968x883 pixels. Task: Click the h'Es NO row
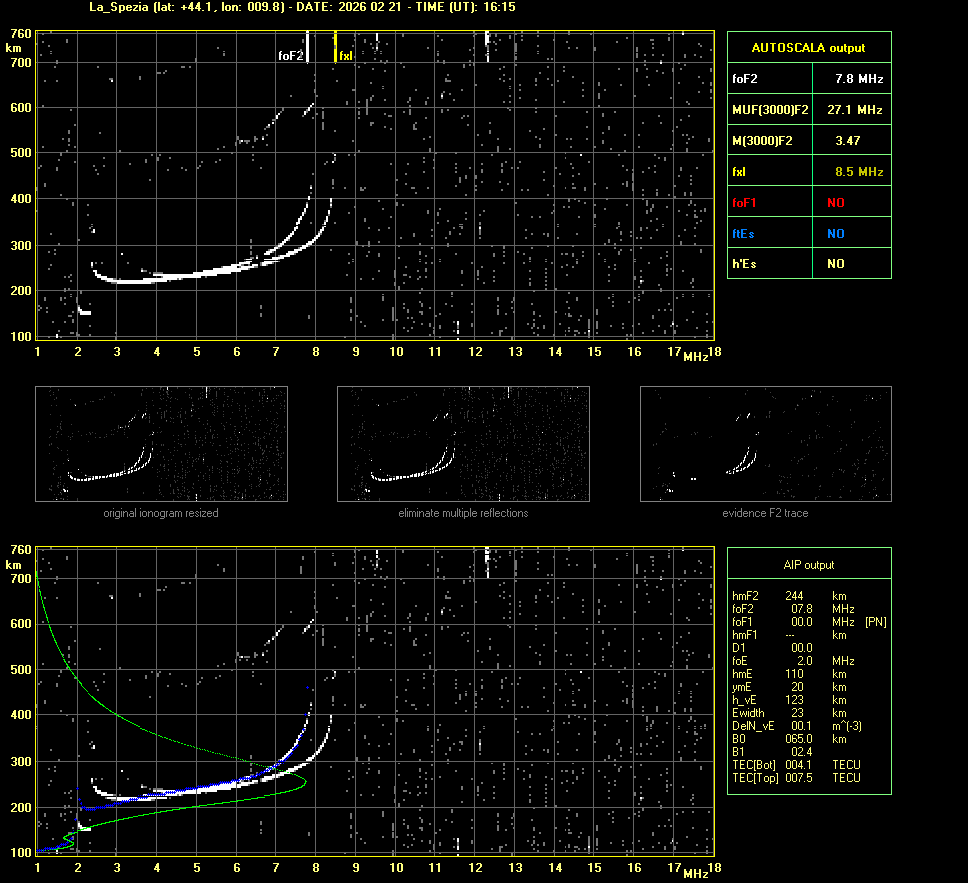coord(808,264)
